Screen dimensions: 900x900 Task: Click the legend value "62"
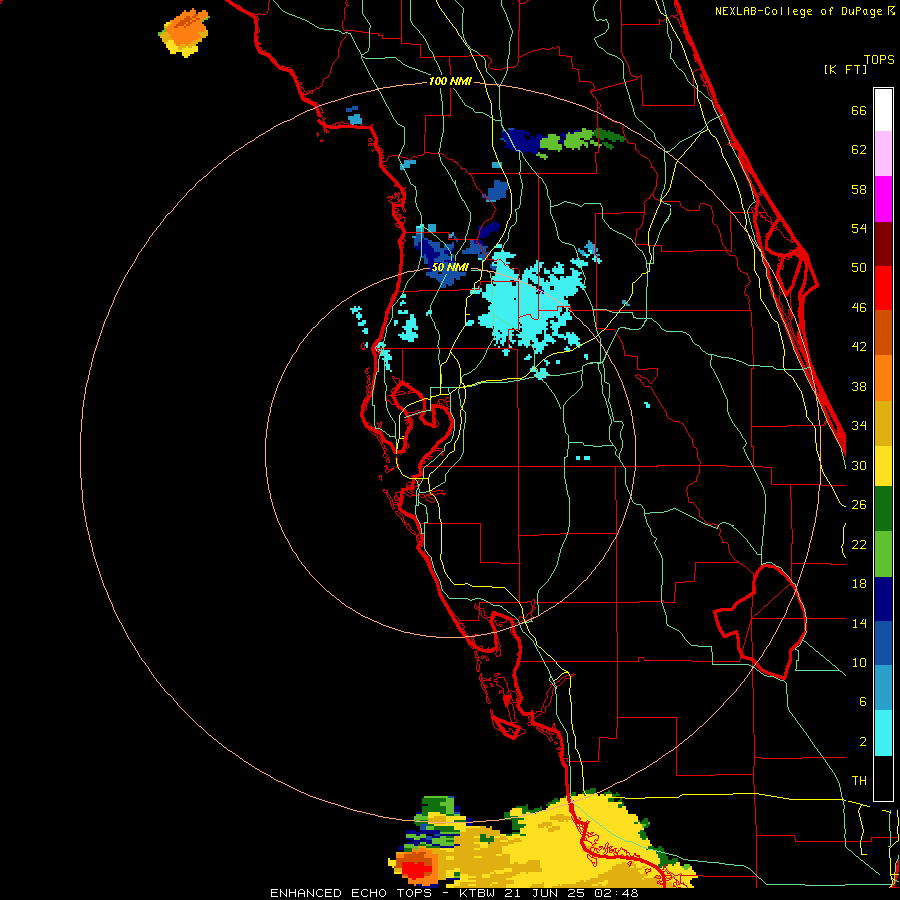tap(859, 150)
